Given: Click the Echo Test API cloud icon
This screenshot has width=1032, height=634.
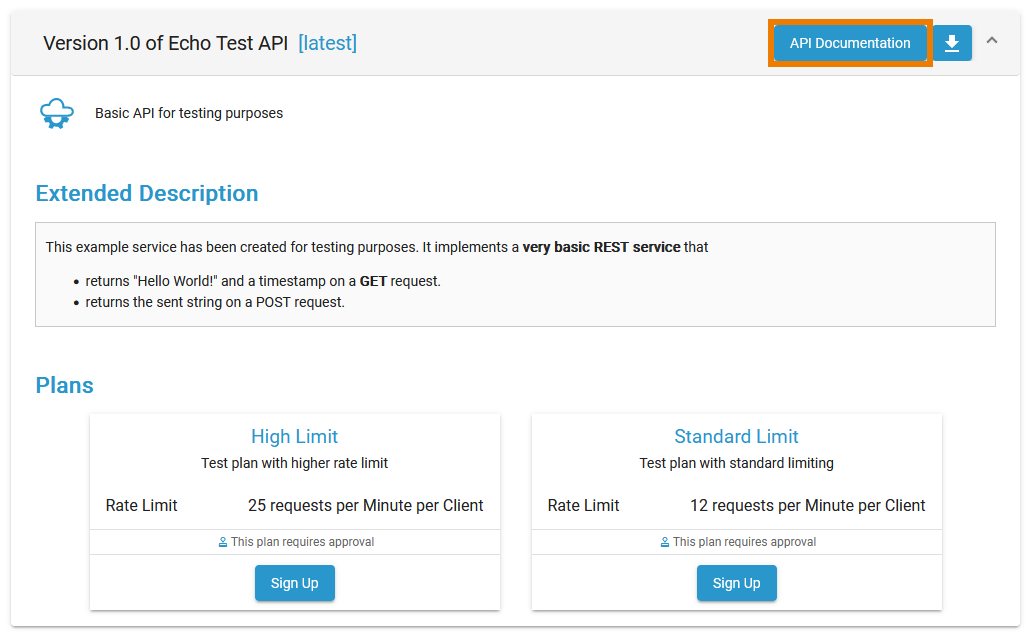Looking at the screenshot, I should [x=56, y=112].
